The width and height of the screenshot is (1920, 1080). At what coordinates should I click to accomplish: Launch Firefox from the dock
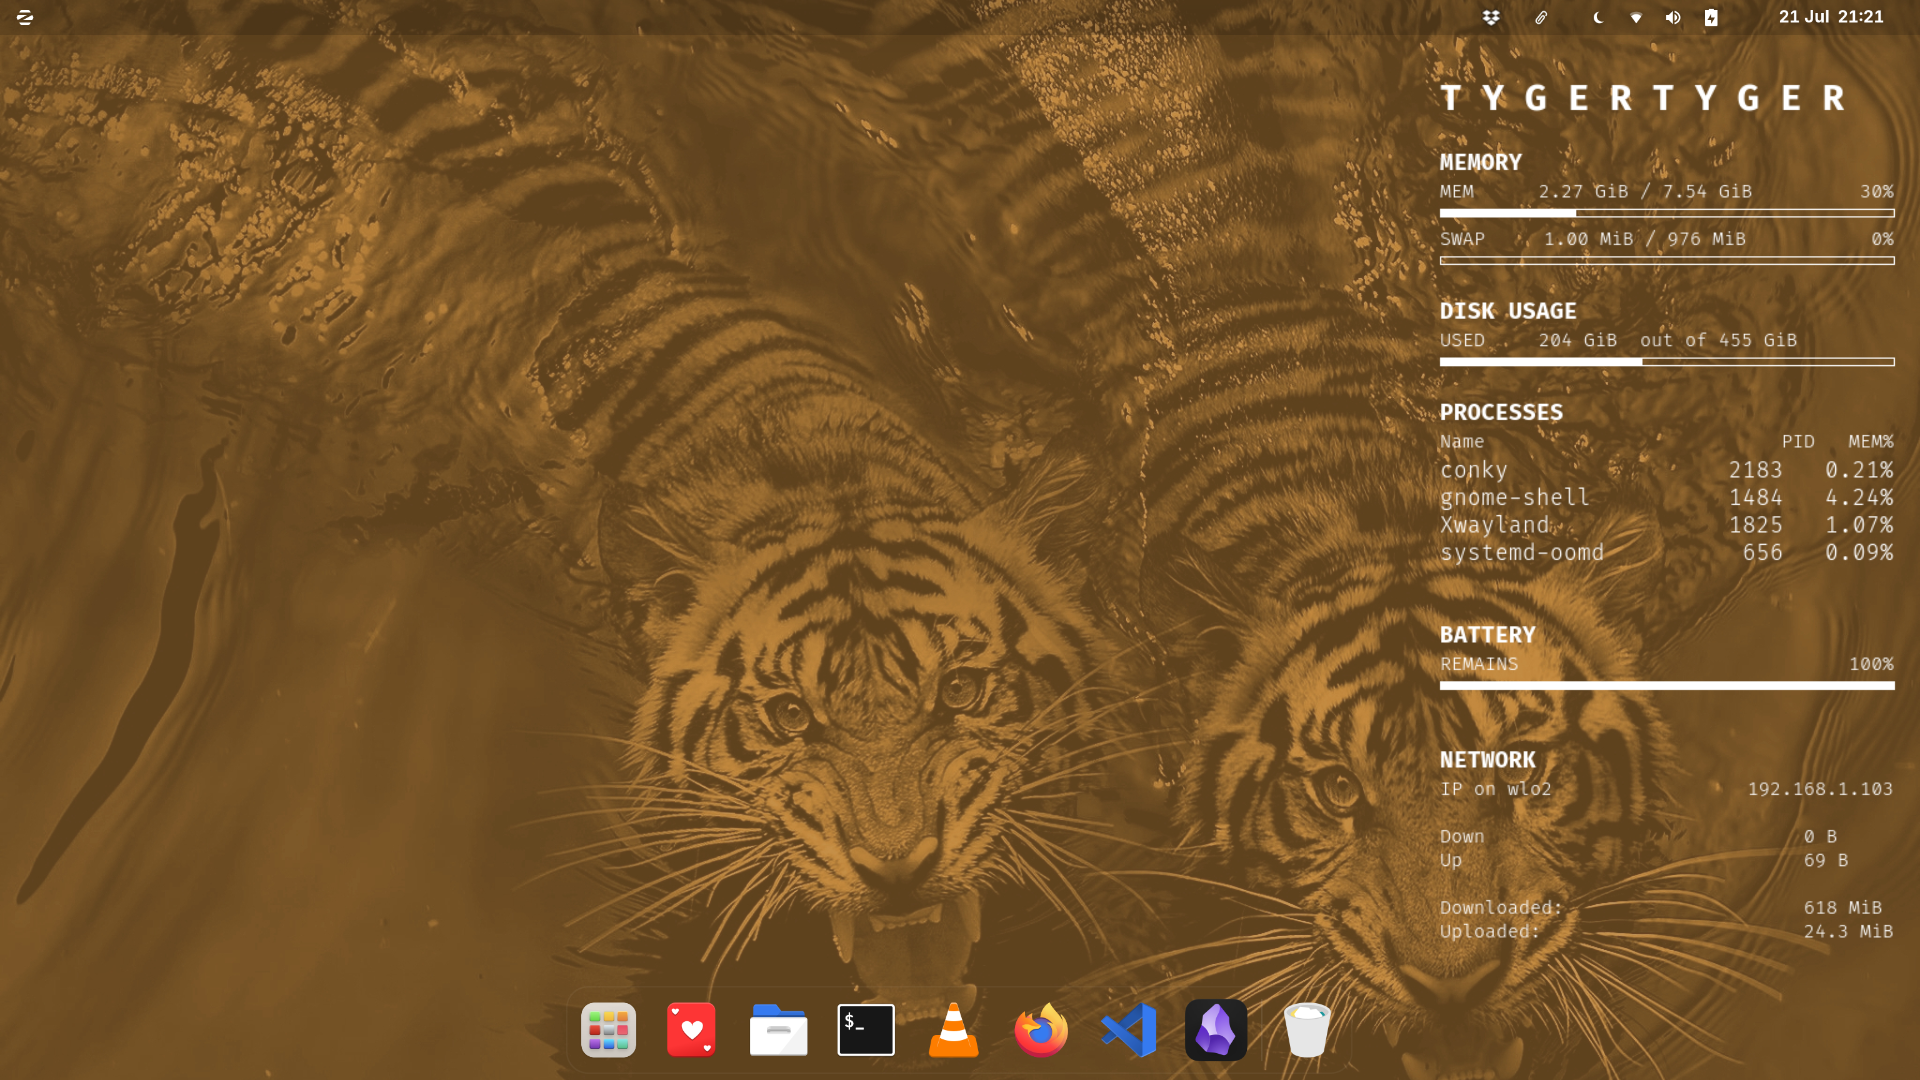pos(1041,1030)
